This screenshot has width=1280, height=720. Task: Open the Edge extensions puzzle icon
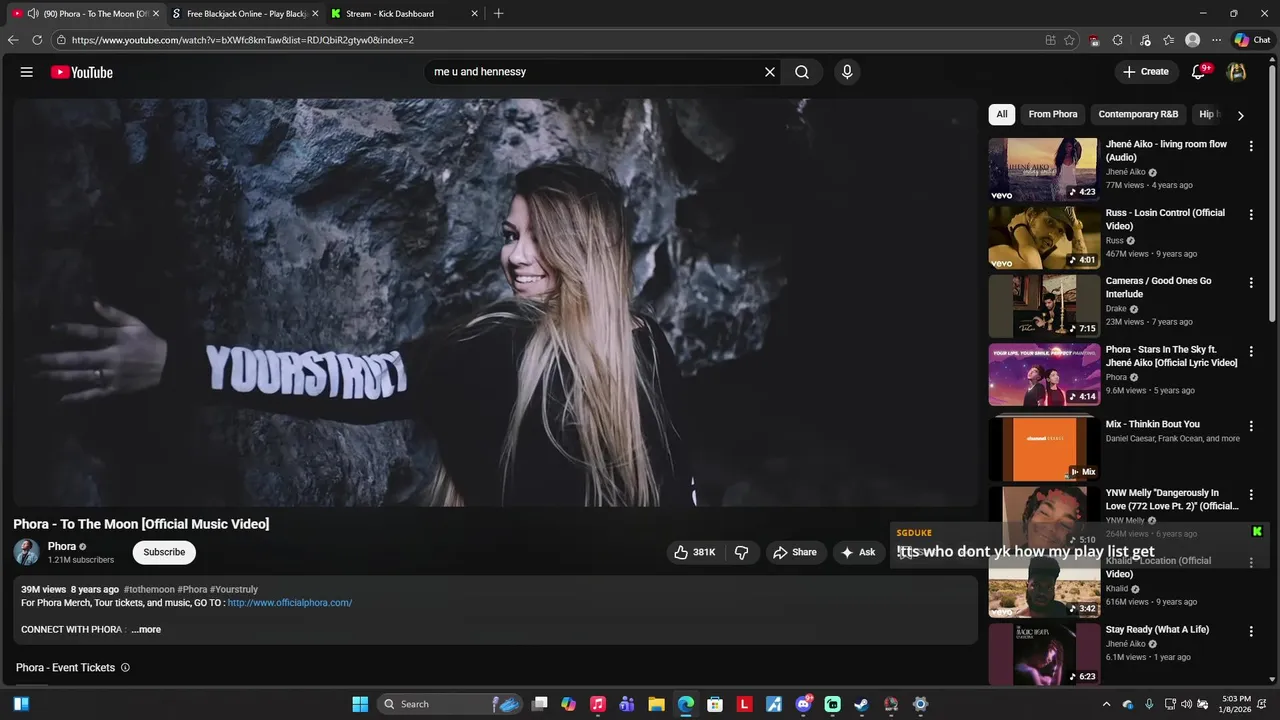1118,40
